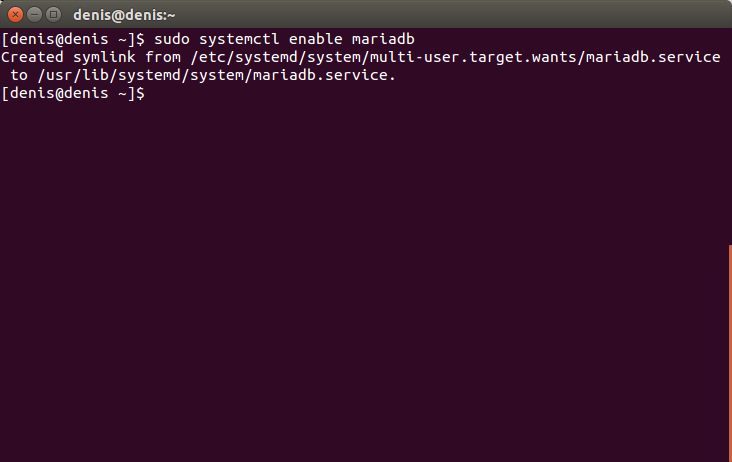Image resolution: width=732 pixels, height=462 pixels.
Task: Click the word Created in output
Action: point(32,57)
